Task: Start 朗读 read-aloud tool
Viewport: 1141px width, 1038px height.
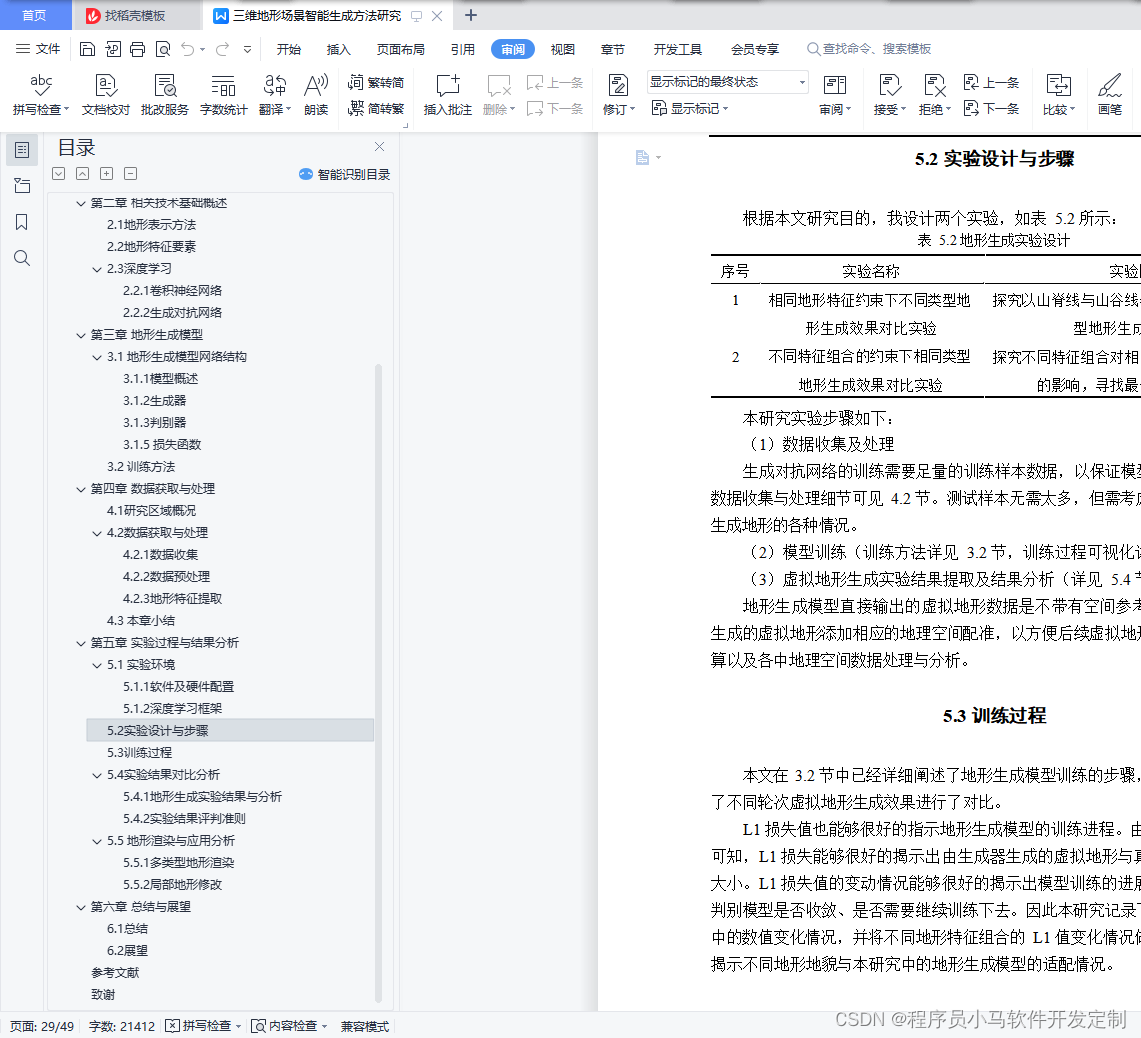Action: pyautogui.click(x=316, y=95)
